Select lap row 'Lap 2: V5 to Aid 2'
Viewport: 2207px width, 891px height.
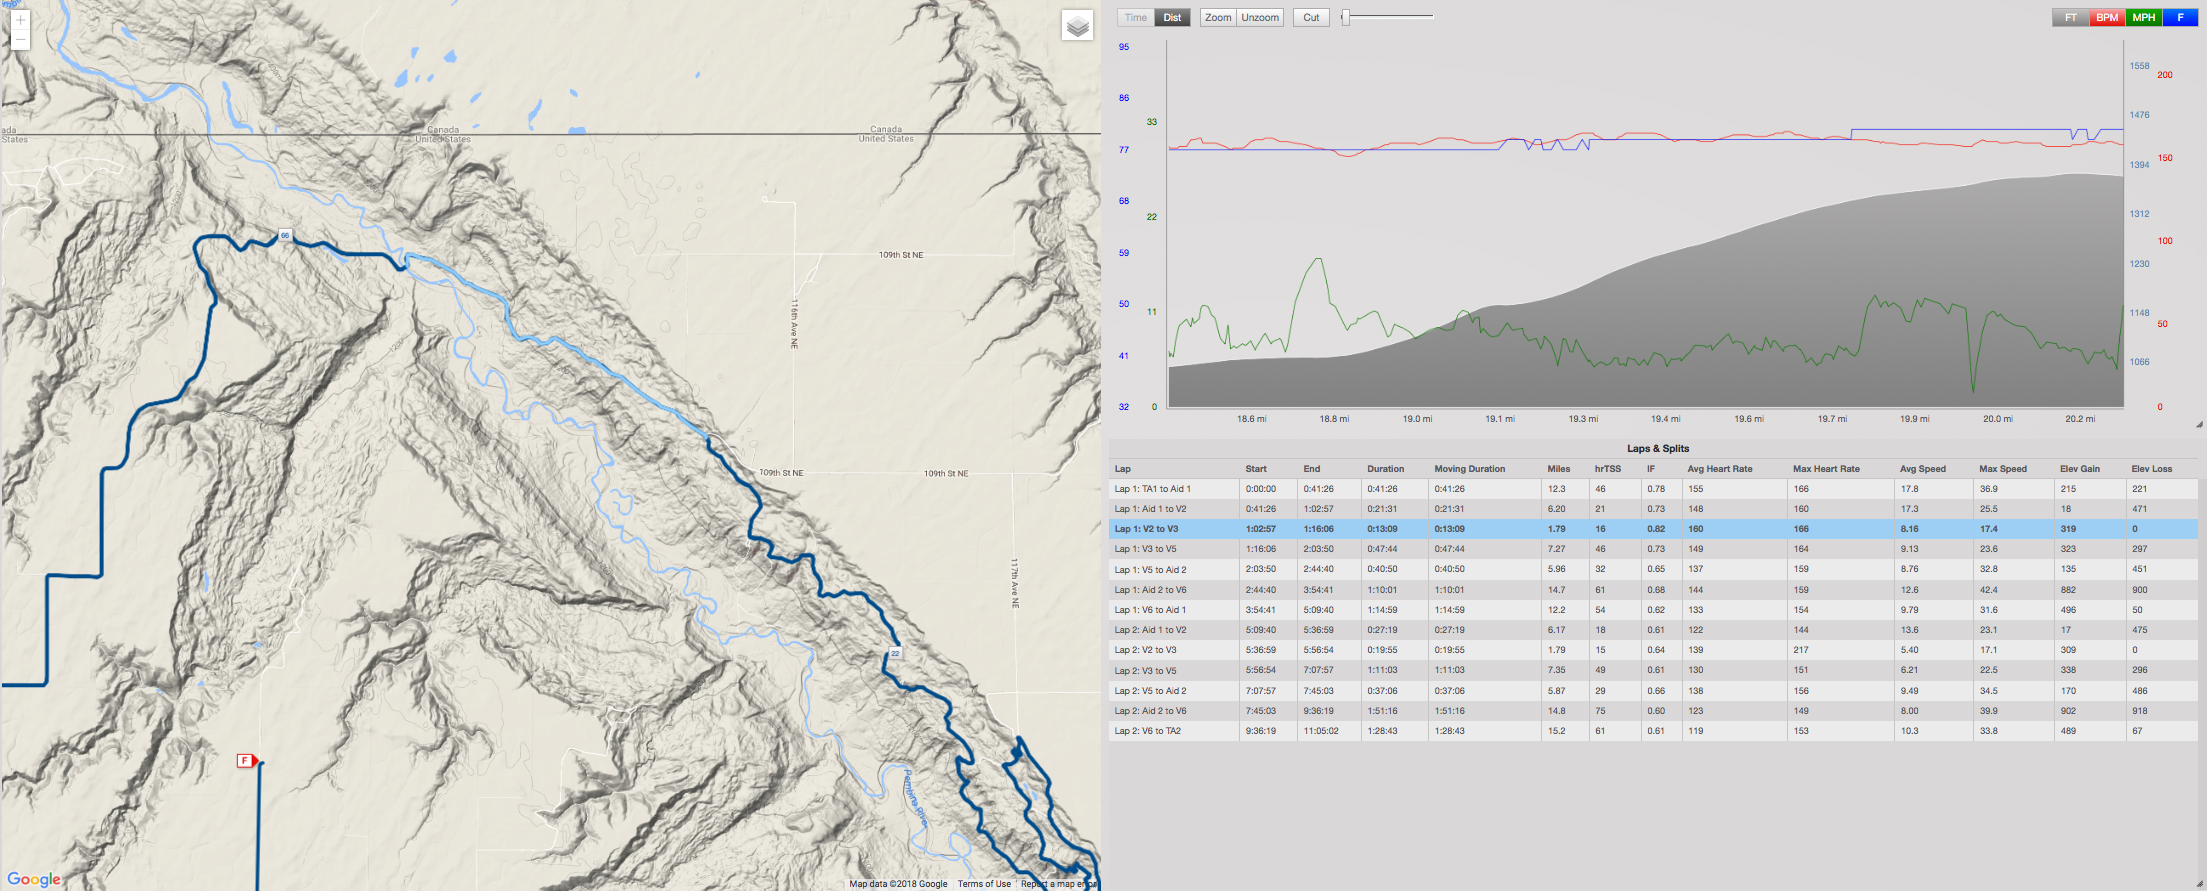pos(1653,691)
